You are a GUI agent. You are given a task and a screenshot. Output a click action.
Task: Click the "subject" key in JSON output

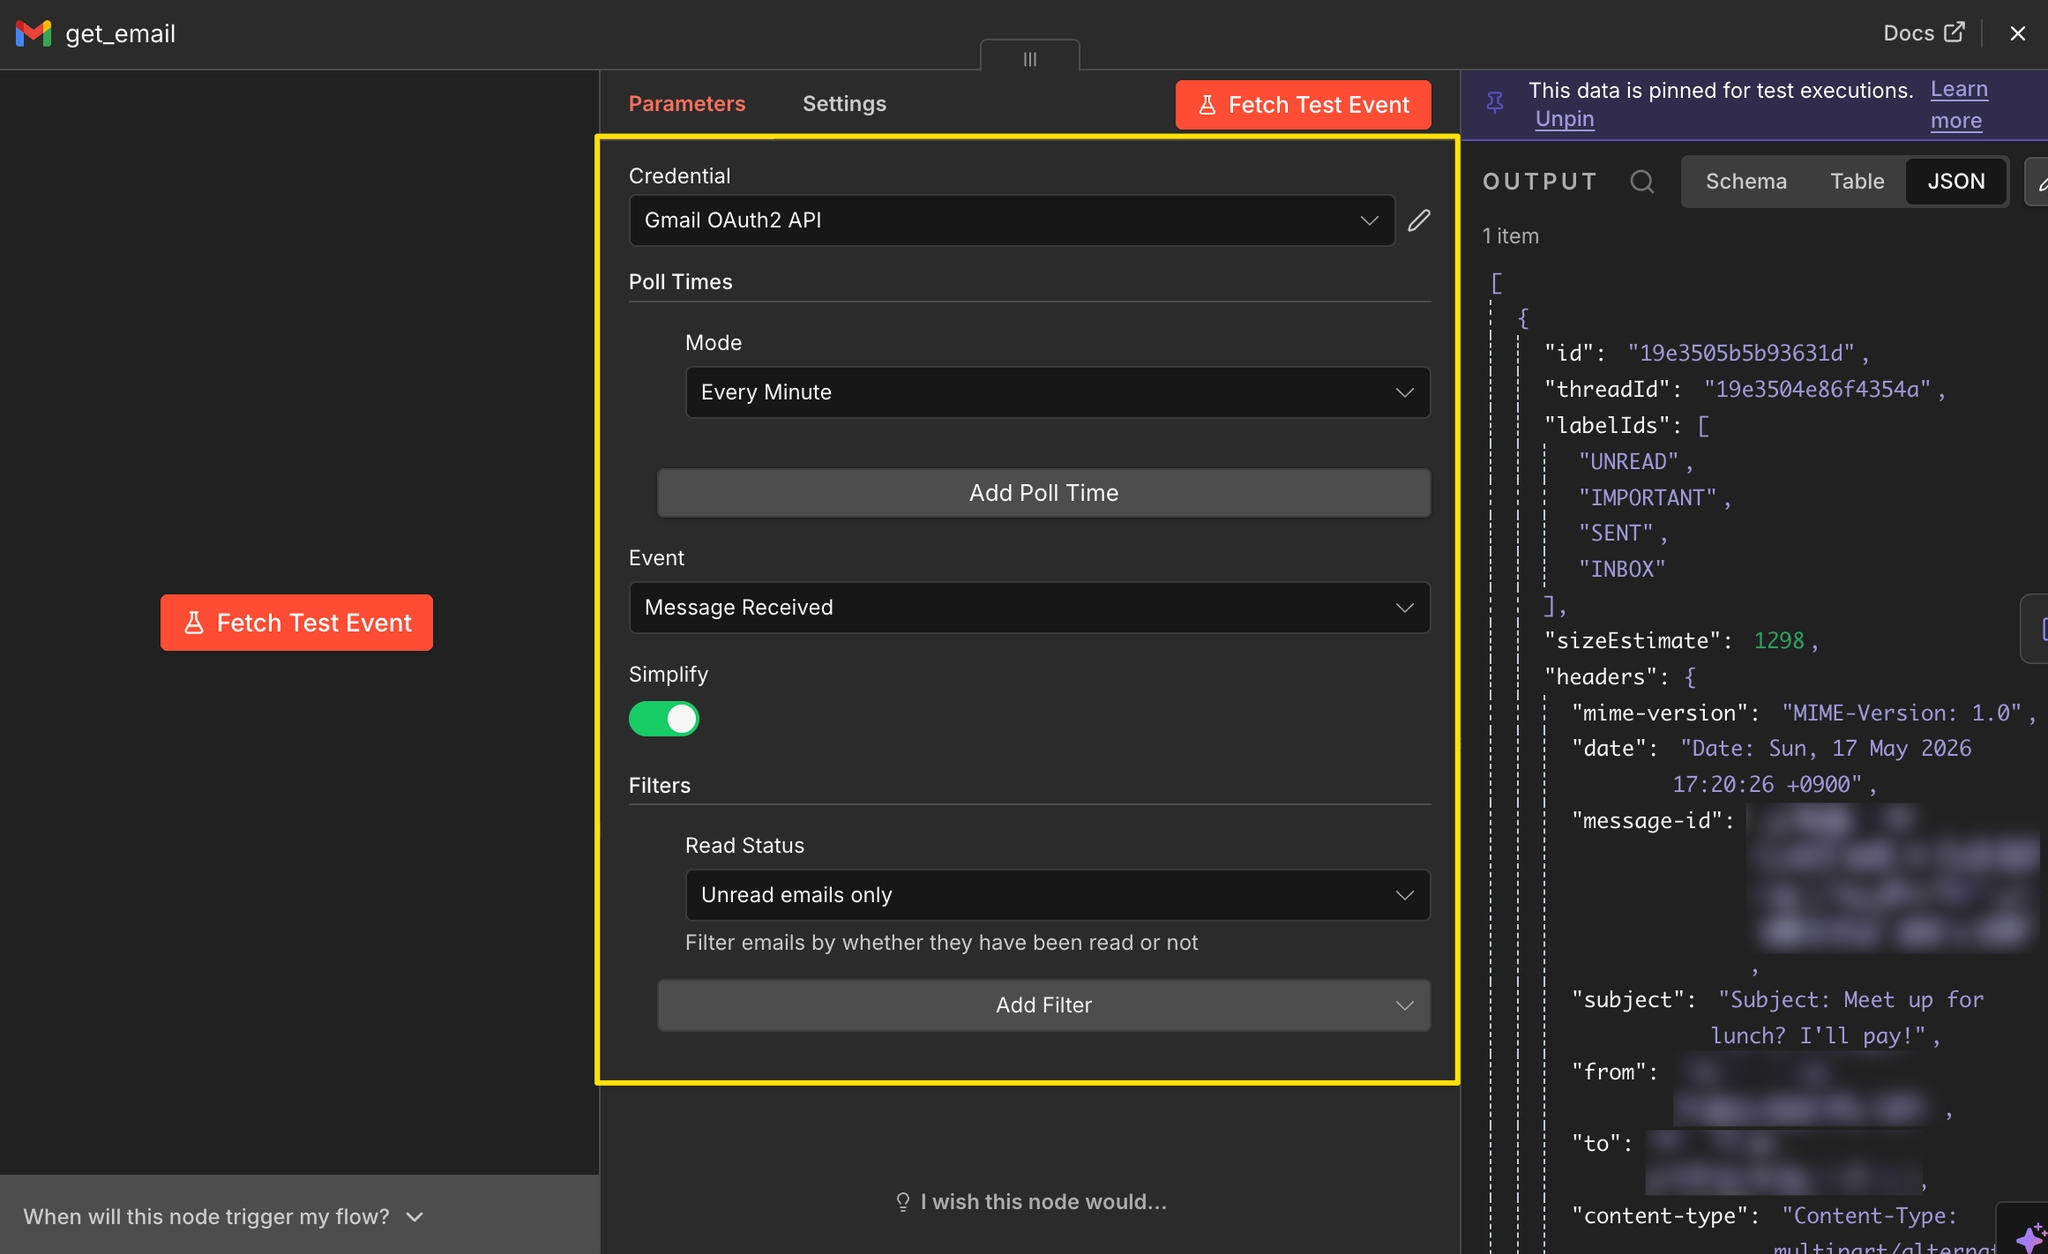coord(1627,1000)
